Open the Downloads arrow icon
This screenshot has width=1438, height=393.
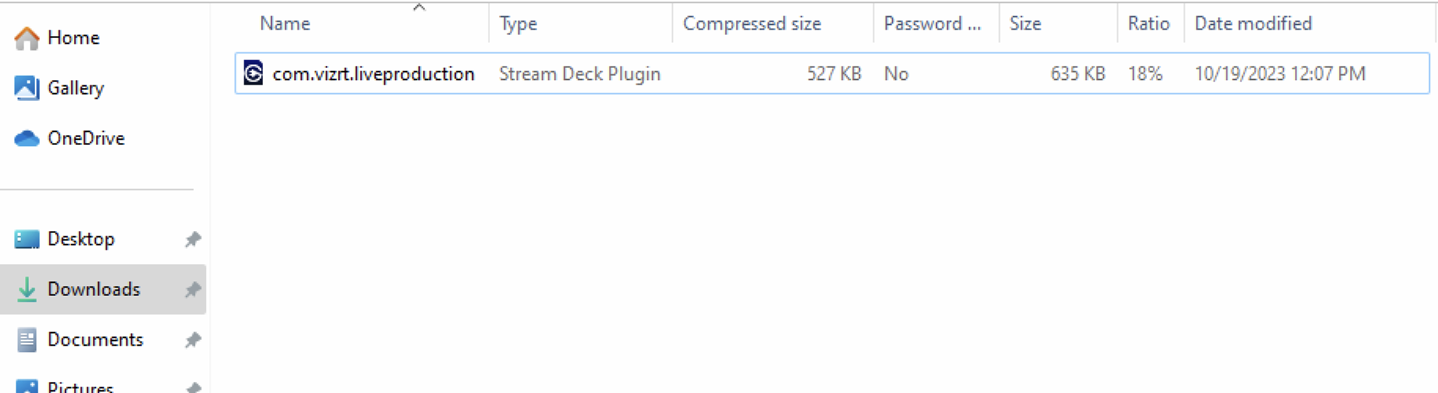(x=28, y=289)
